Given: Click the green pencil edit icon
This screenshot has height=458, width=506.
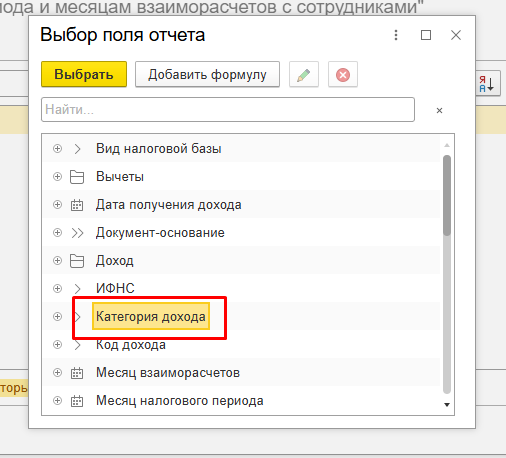Looking at the screenshot, I should point(304,74).
